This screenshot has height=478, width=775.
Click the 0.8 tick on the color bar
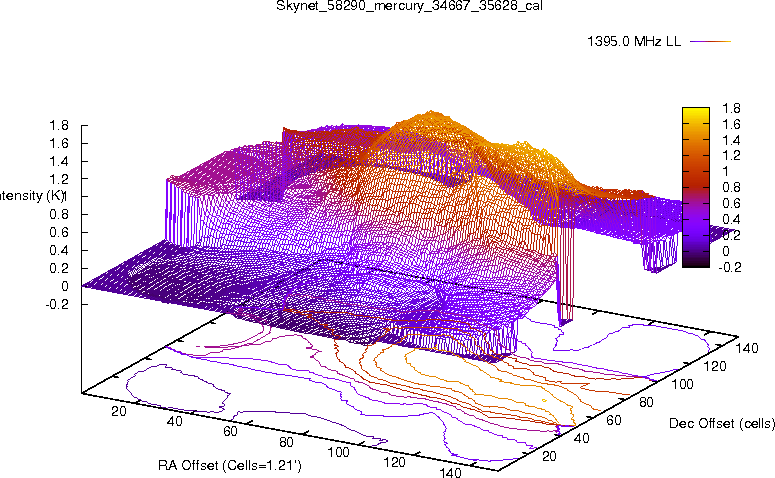point(731,187)
